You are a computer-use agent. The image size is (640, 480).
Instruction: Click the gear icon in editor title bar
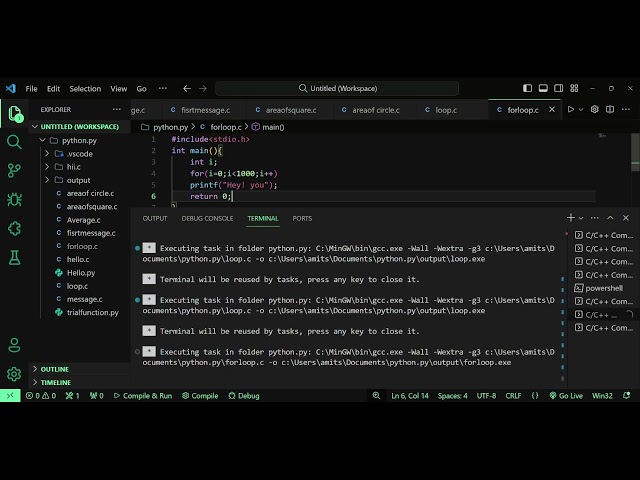tap(595, 109)
